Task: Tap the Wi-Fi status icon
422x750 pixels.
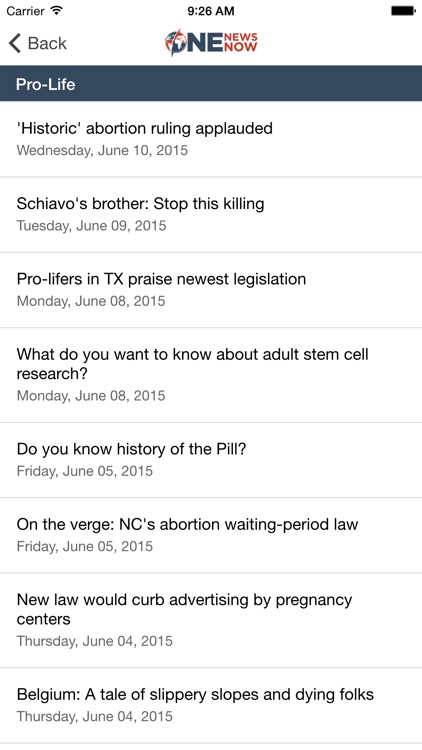Action: pos(57,11)
